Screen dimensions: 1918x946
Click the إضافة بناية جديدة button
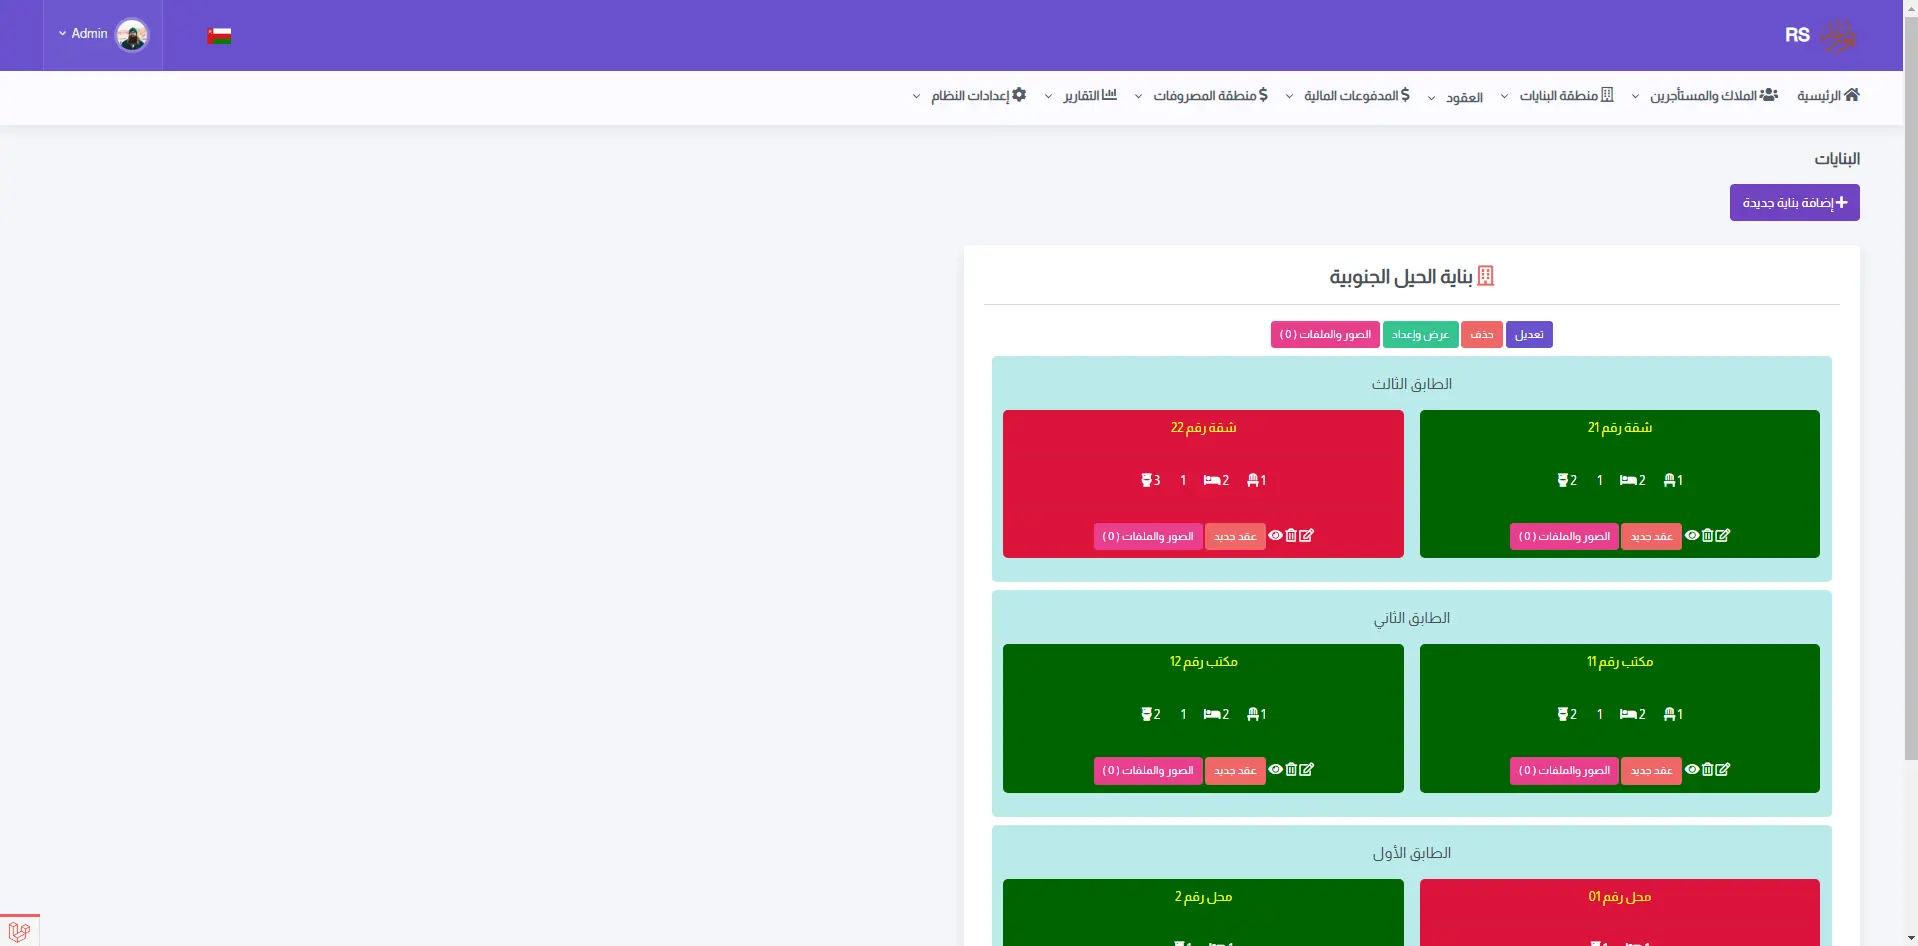1794,203
